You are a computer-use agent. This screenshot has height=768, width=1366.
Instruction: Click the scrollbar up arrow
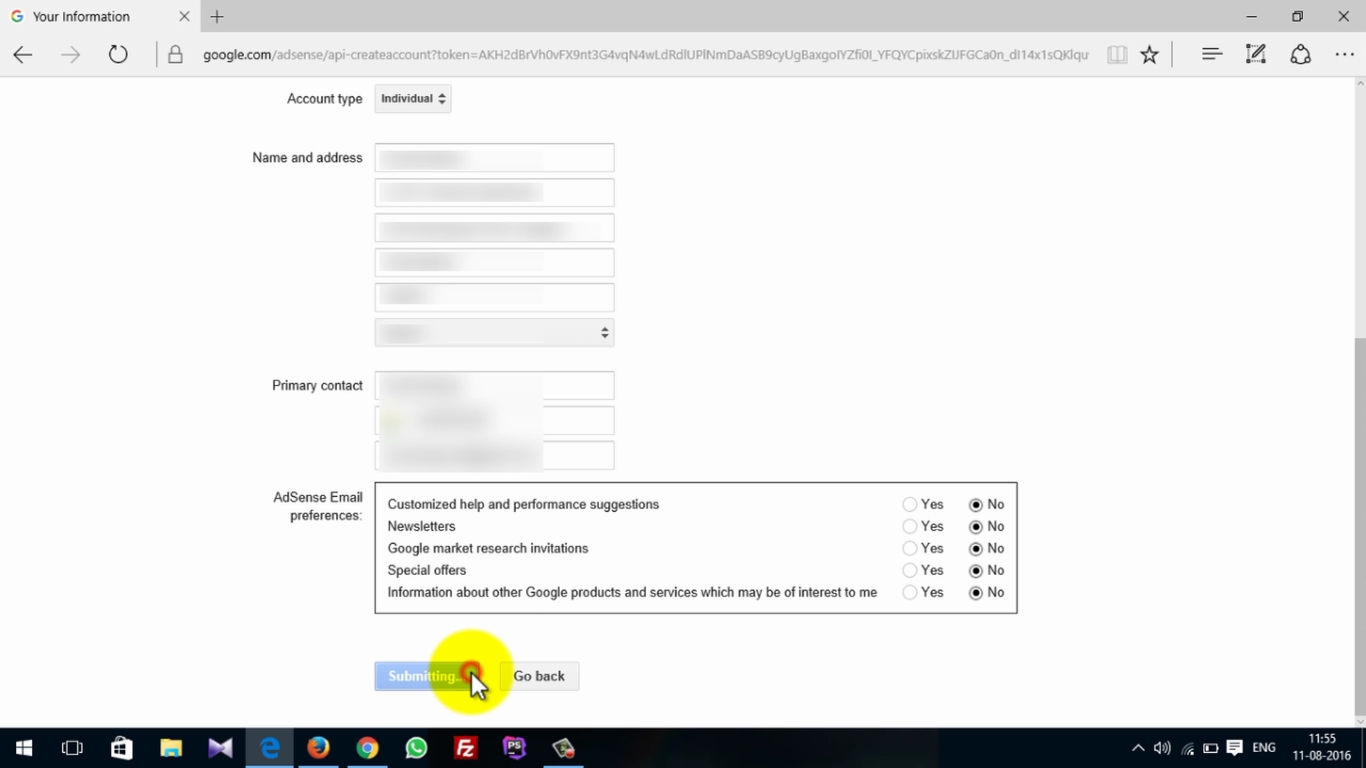pyautogui.click(x=1359, y=84)
